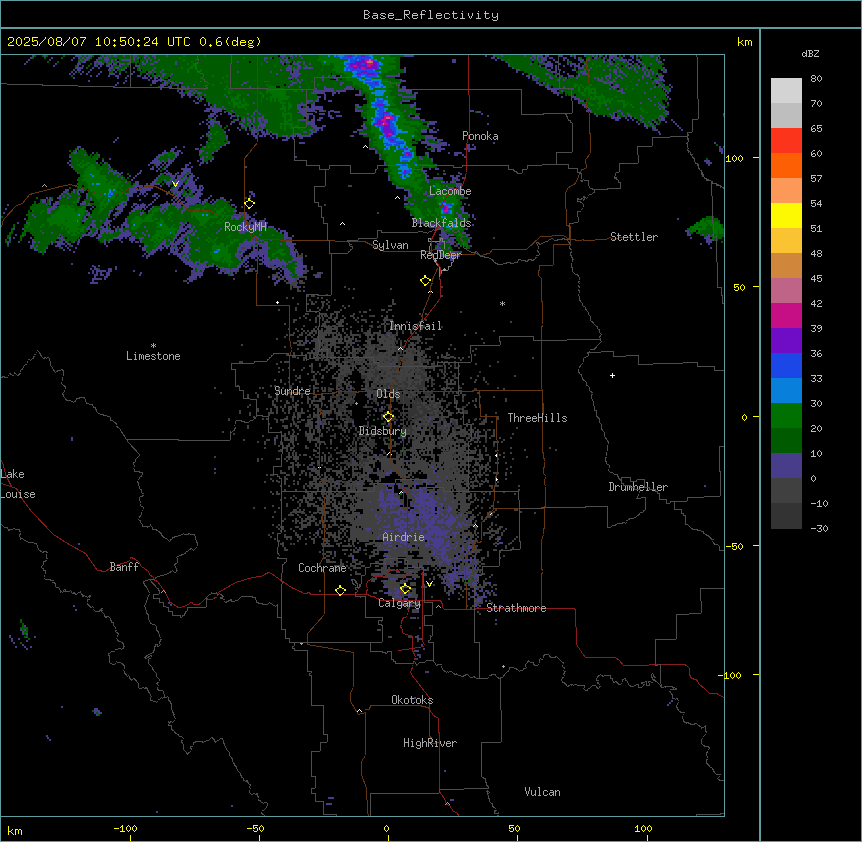The height and width of the screenshot is (842, 862).
Task: Click the 20 label on the dBZ legend
Action: [816, 428]
